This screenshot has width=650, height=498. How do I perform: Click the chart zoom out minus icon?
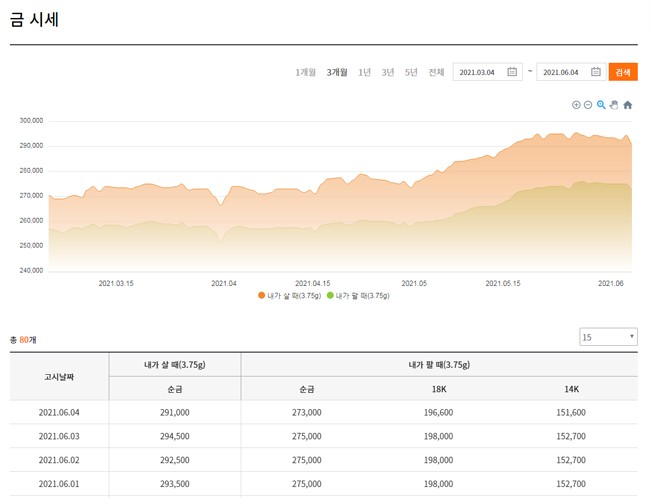coord(588,105)
